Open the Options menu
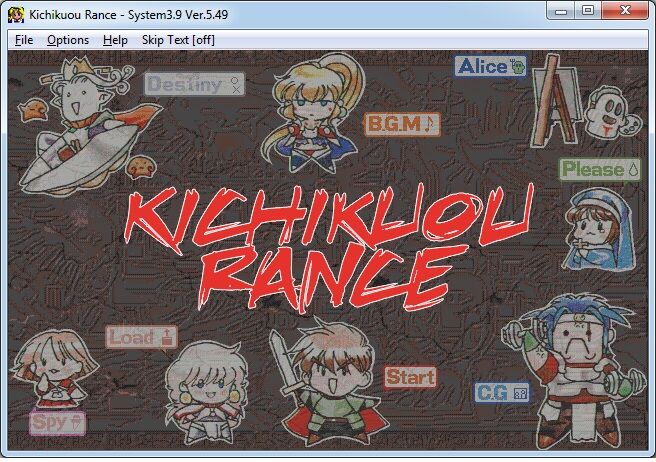The image size is (656, 462). coord(68,40)
